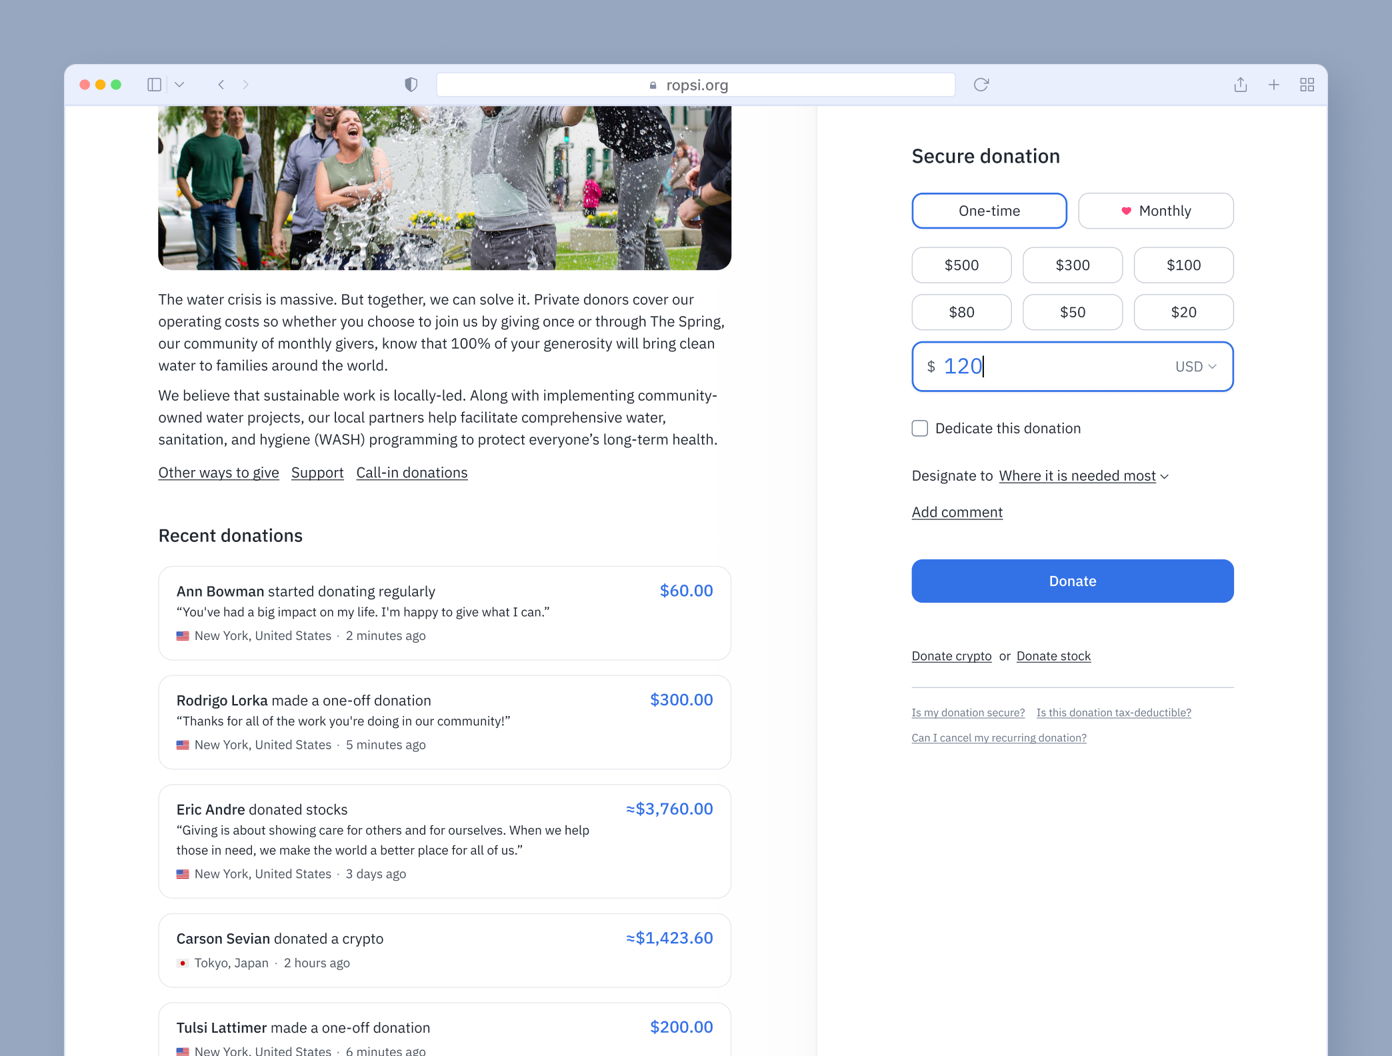Change the Where it is needed most designation
Screen dimensions: 1392x1056
click(x=1078, y=475)
